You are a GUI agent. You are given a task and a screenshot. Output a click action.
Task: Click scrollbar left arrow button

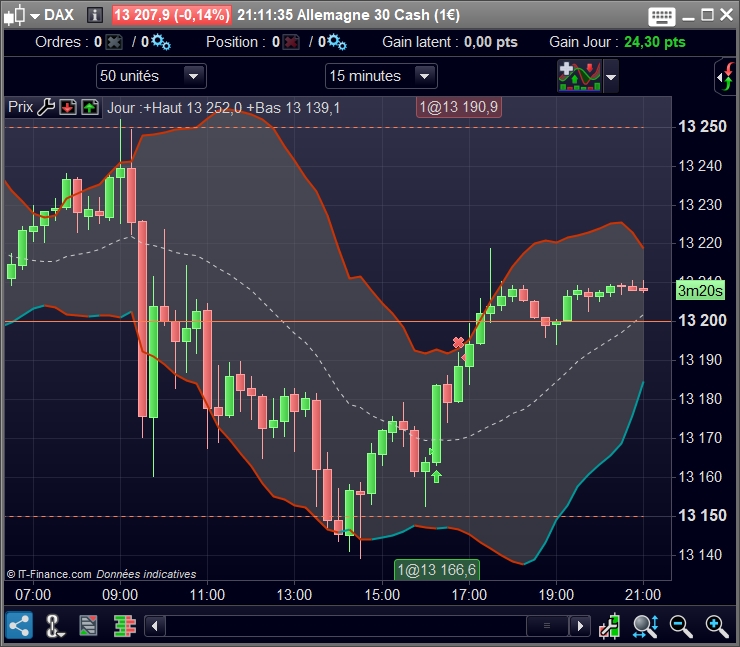point(155,627)
